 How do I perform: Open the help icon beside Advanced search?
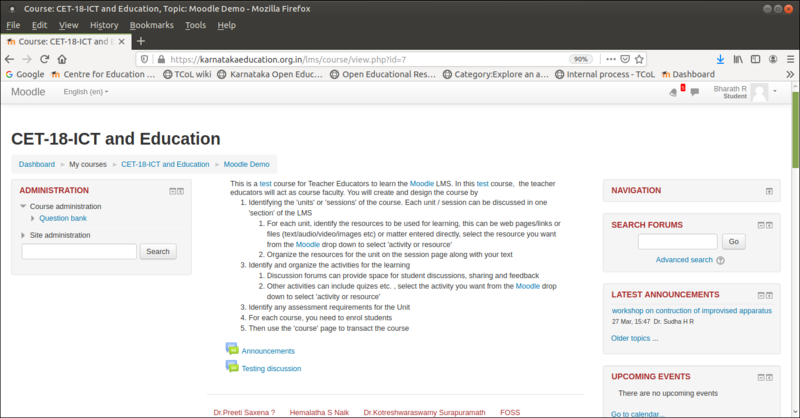click(x=720, y=260)
